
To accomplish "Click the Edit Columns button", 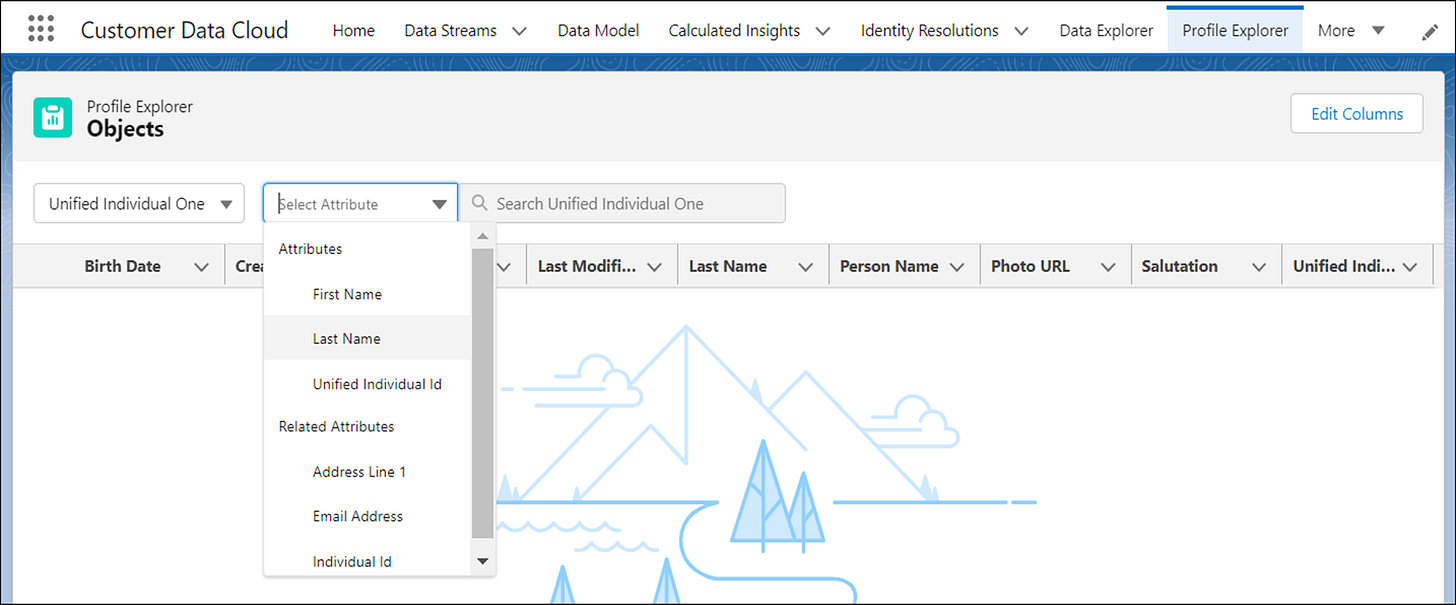I will click(x=1356, y=113).
